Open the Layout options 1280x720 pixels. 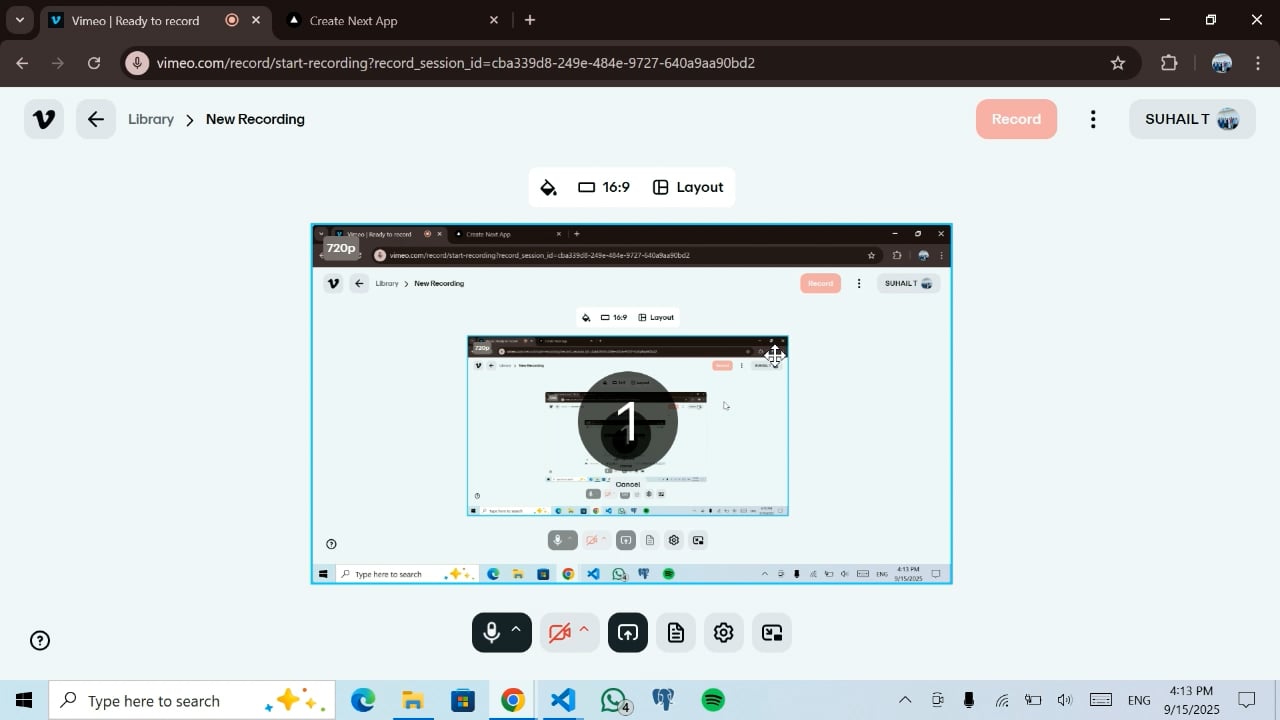tap(688, 187)
